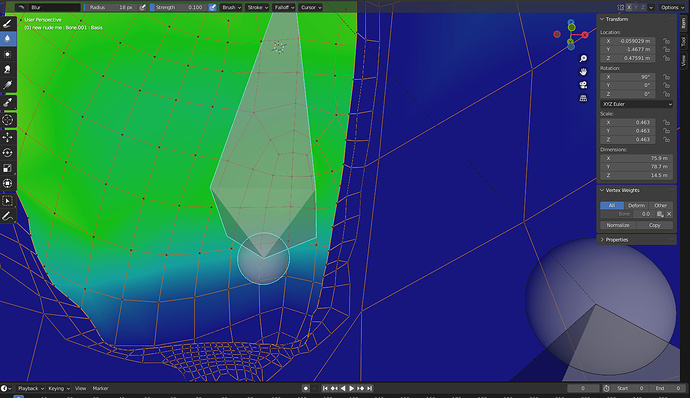Viewport: 690px width, 398px height.
Task: Collapse the Transform panel
Action: [602, 19]
